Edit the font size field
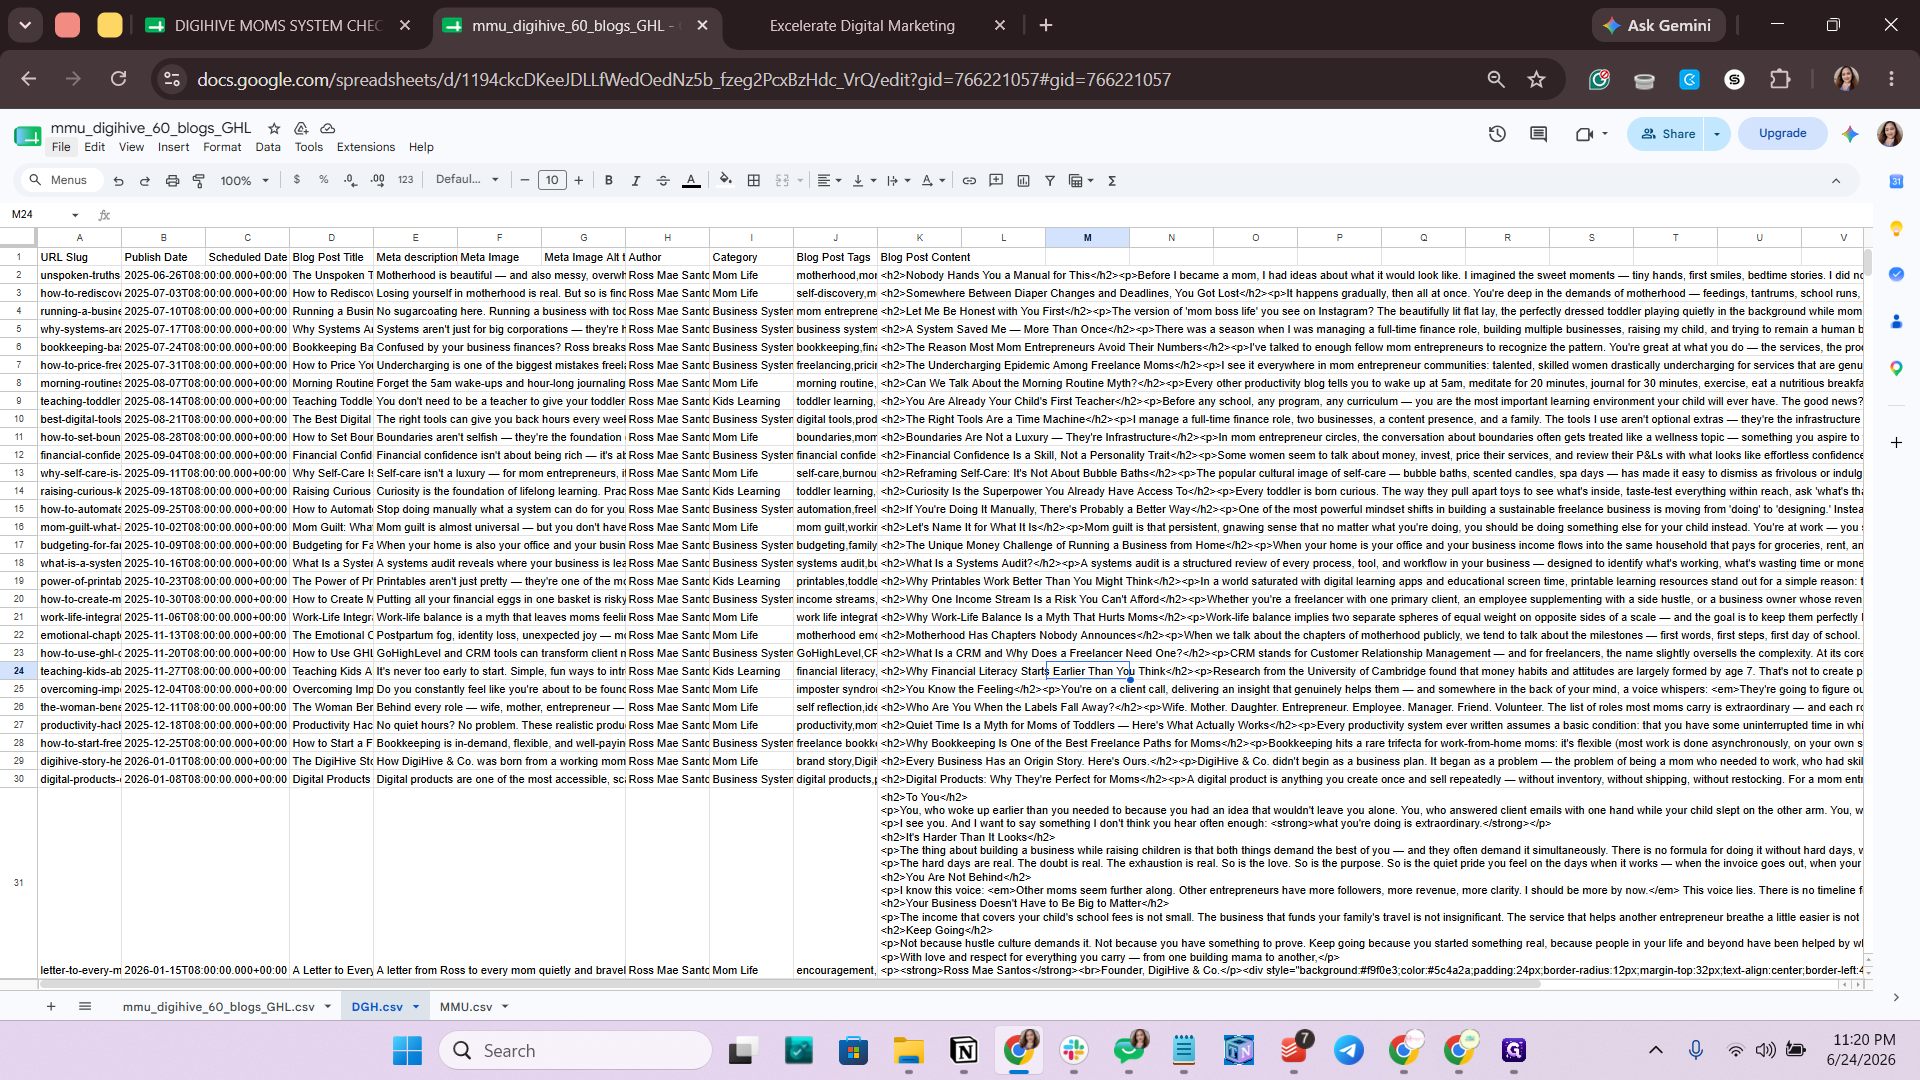 tap(552, 180)
